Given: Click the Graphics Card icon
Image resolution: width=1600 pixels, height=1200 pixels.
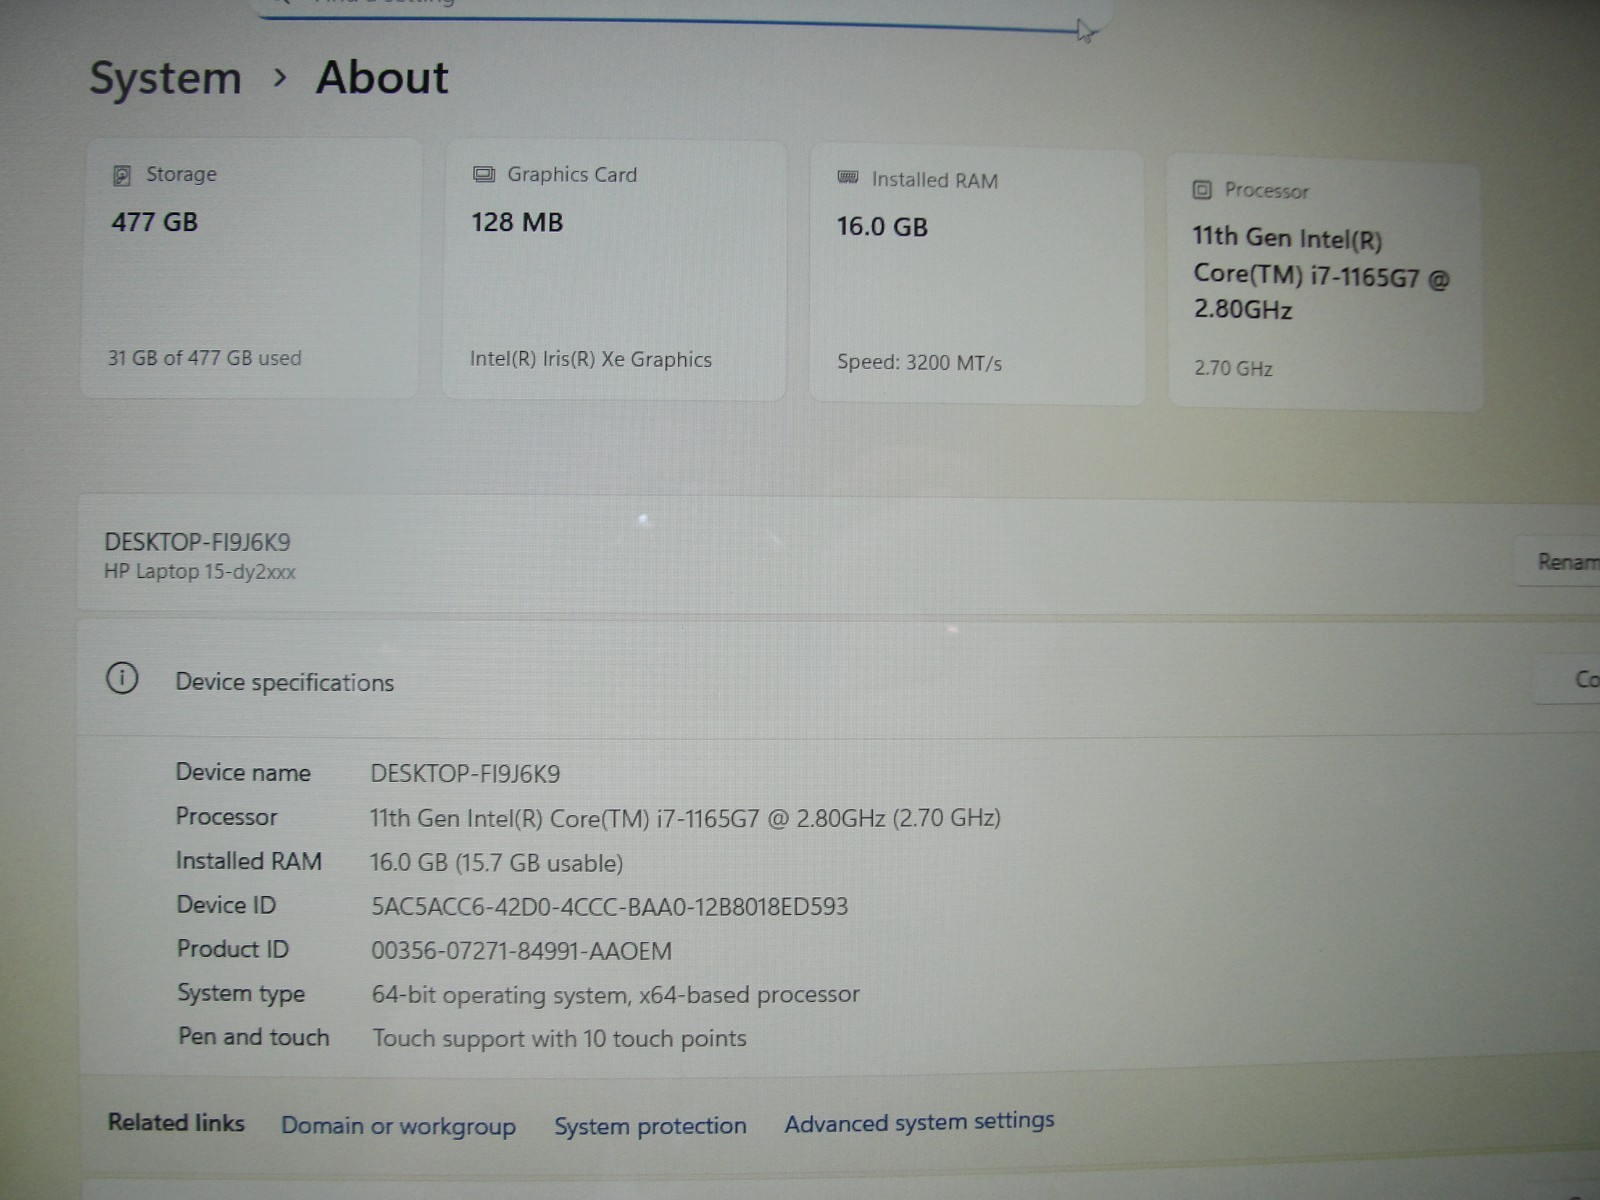Looking at the screenshot, I should (484, 175).
